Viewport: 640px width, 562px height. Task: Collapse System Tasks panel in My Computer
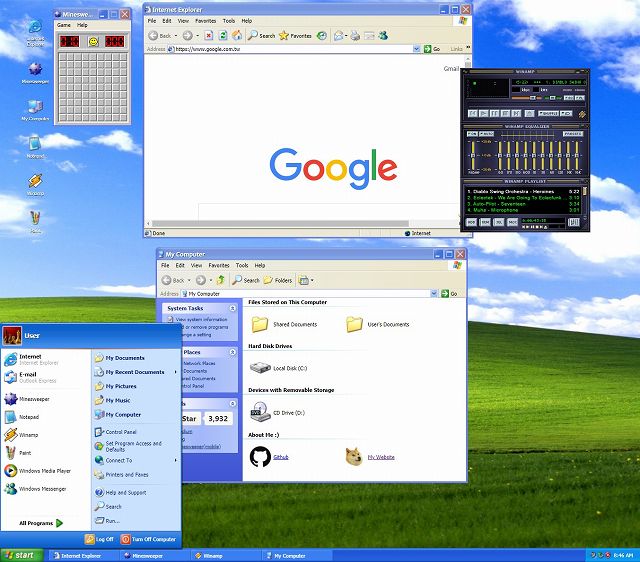pyautogui.click(x=232, y=308)
